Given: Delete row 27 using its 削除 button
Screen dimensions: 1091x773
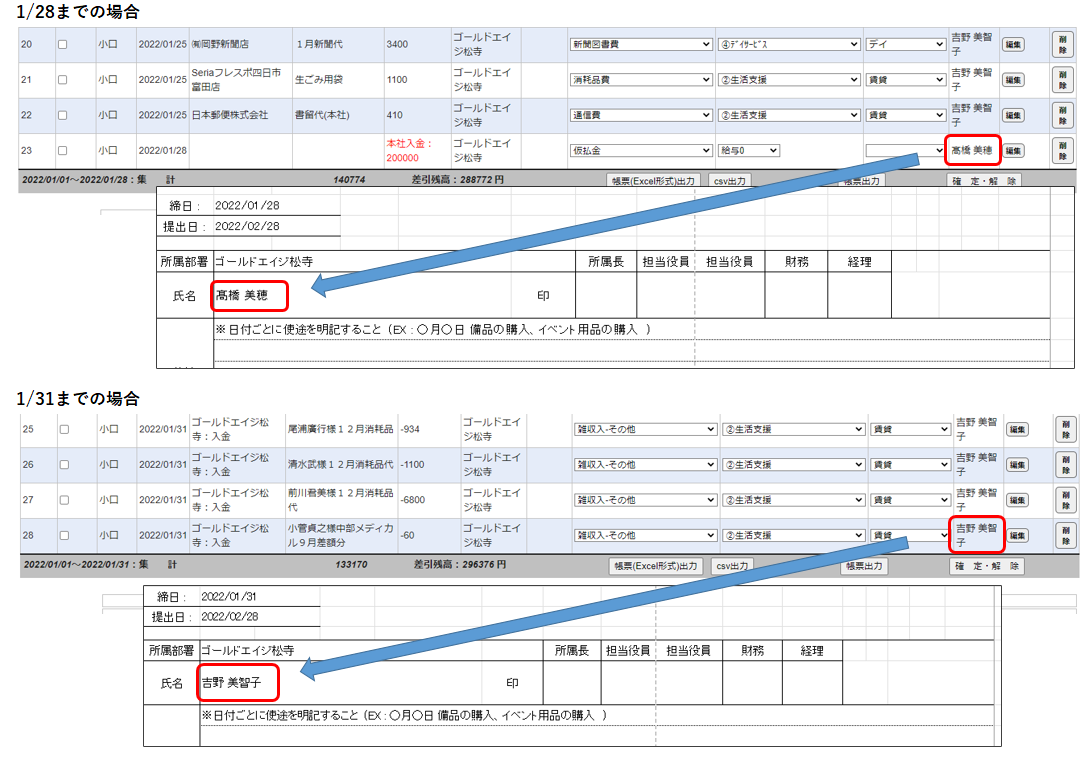Looking at the screenshot, I should 1065,500.
